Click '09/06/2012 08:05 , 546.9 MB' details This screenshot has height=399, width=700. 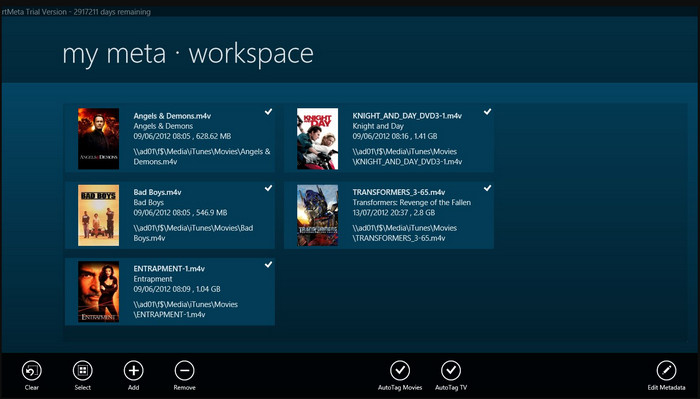pyautogui.click(x=180, y=213)
